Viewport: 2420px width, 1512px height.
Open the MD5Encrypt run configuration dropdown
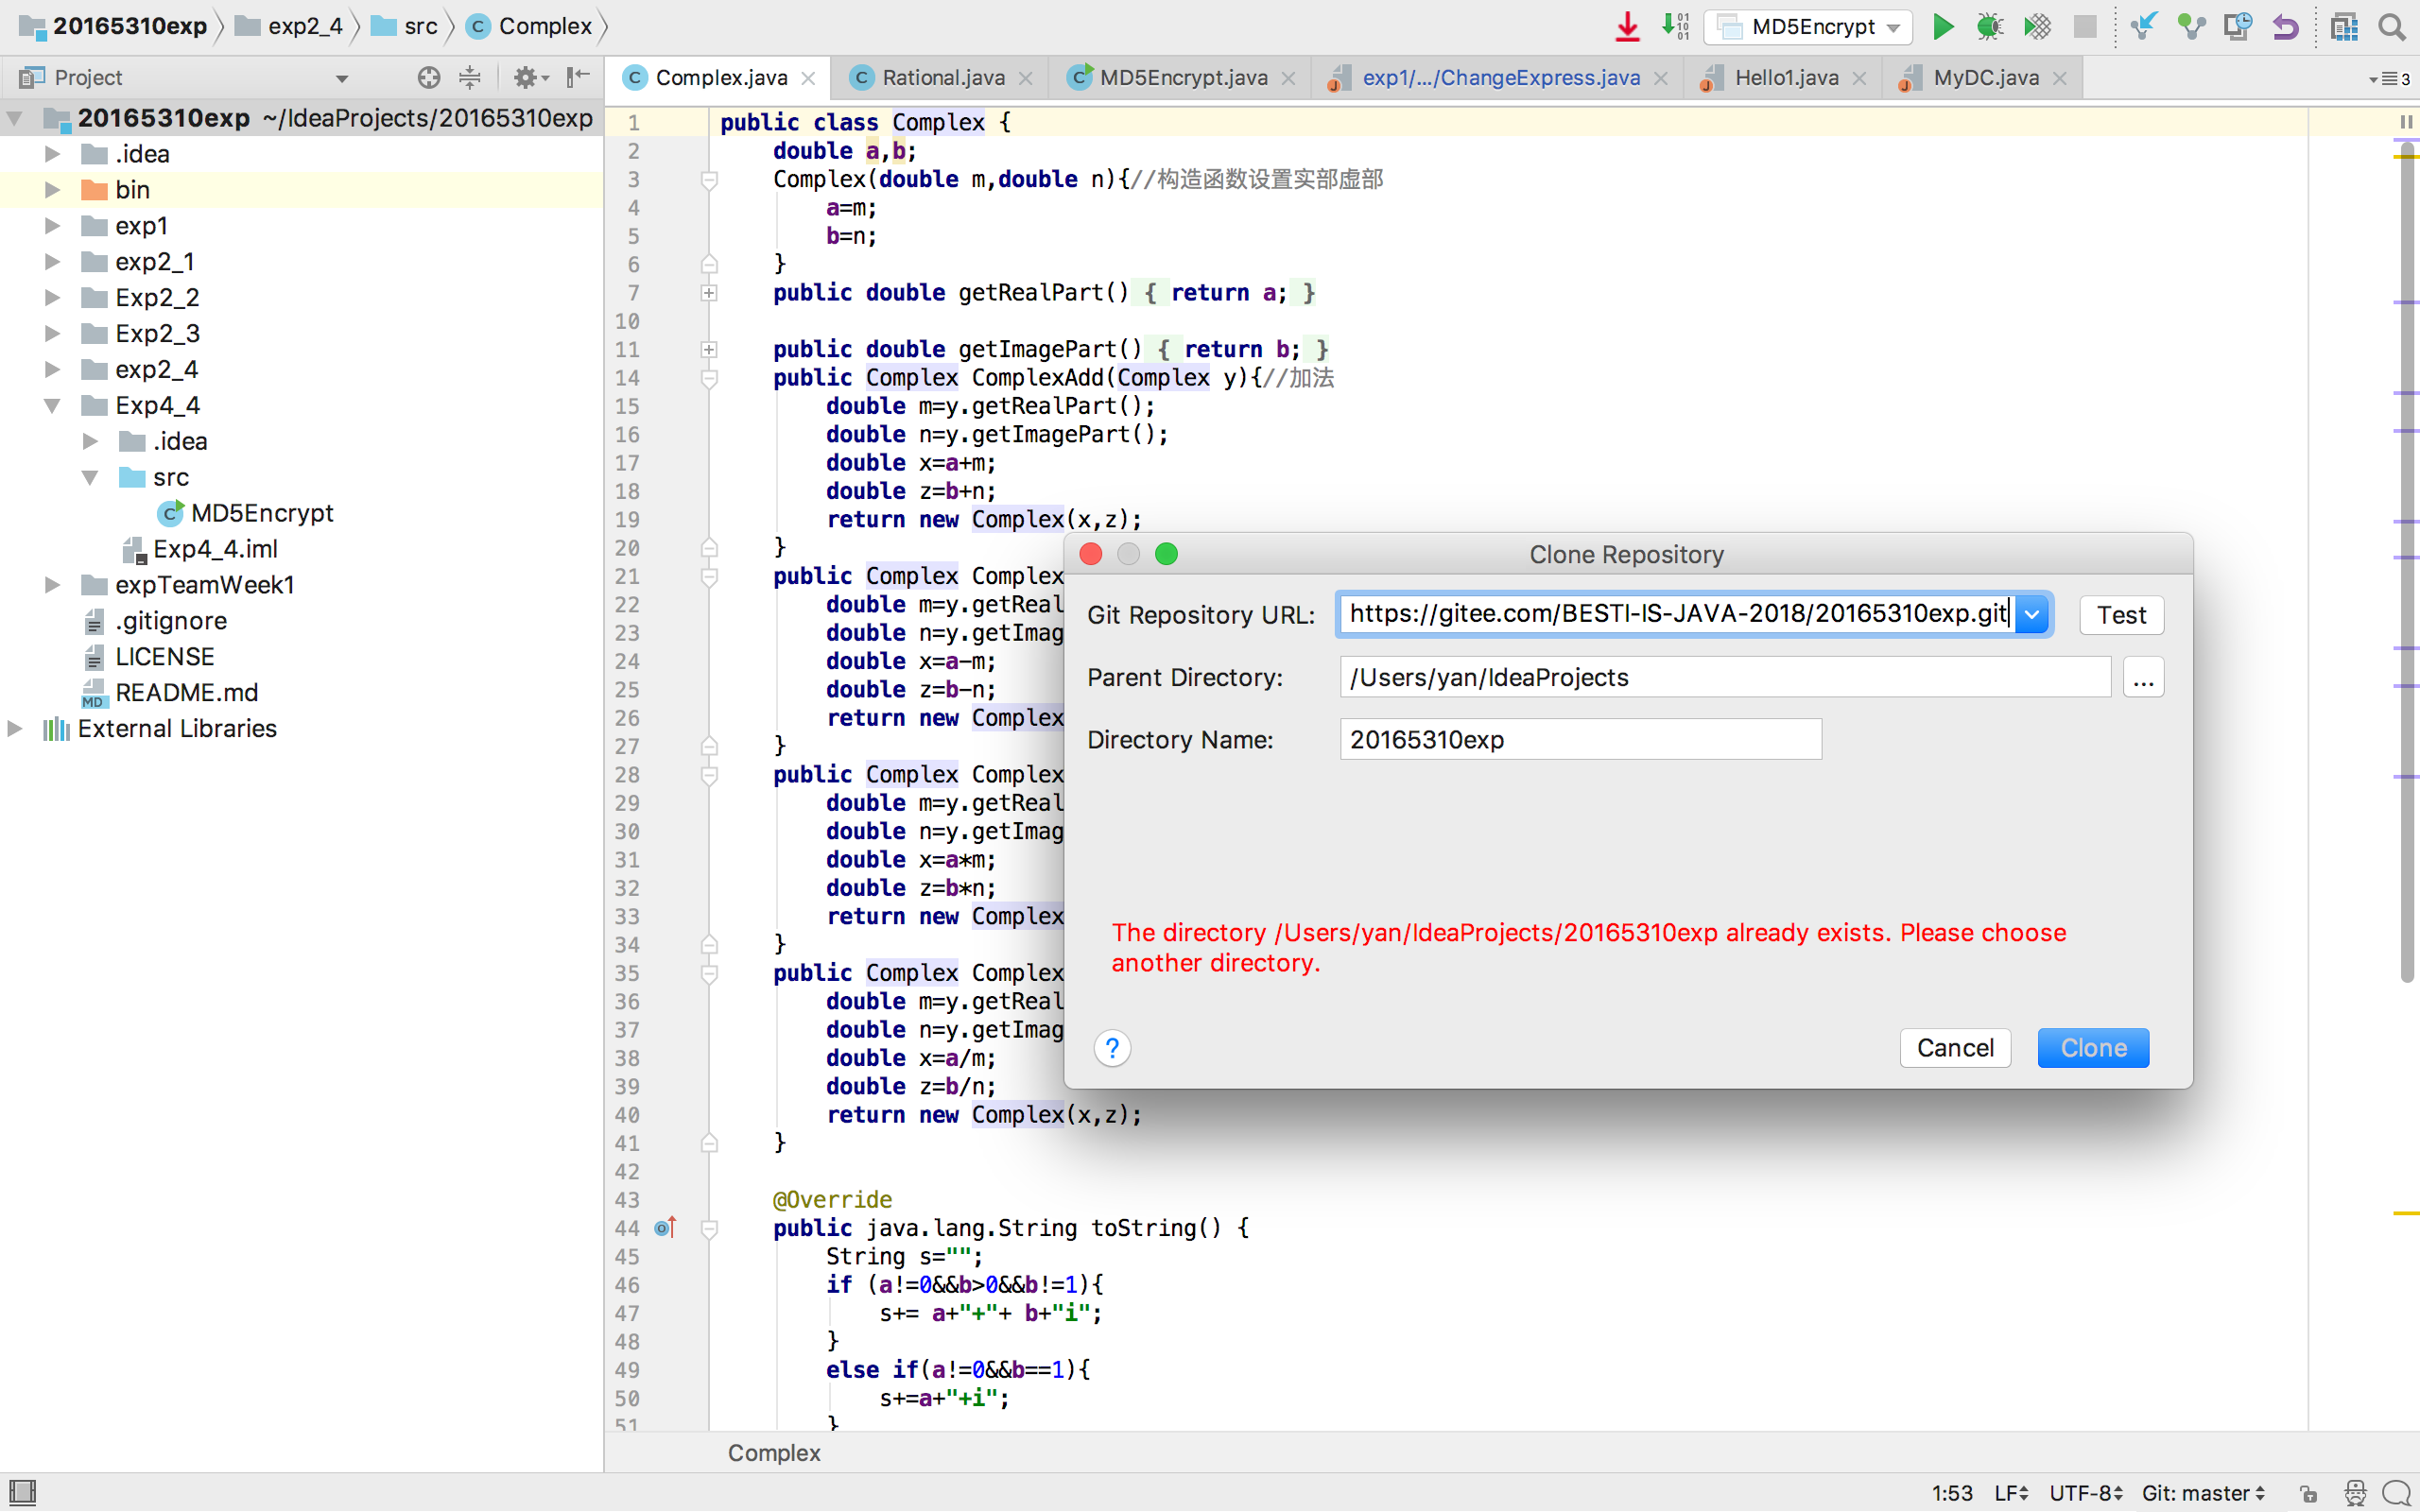pos(1813,27)
